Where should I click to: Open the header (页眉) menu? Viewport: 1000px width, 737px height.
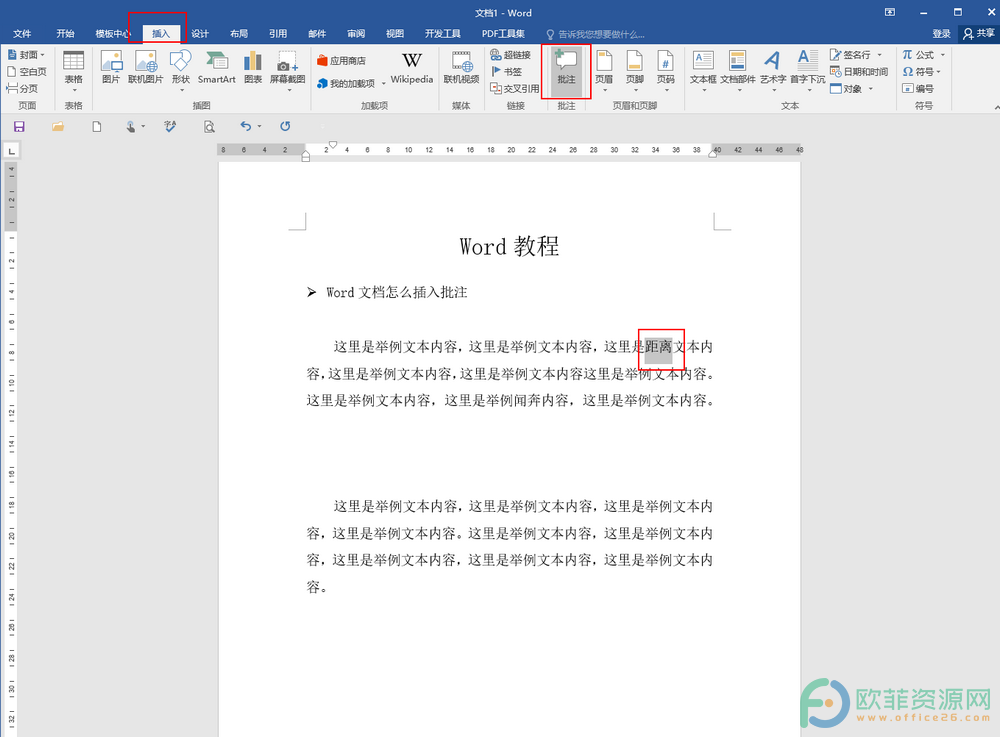click(604, 69)
